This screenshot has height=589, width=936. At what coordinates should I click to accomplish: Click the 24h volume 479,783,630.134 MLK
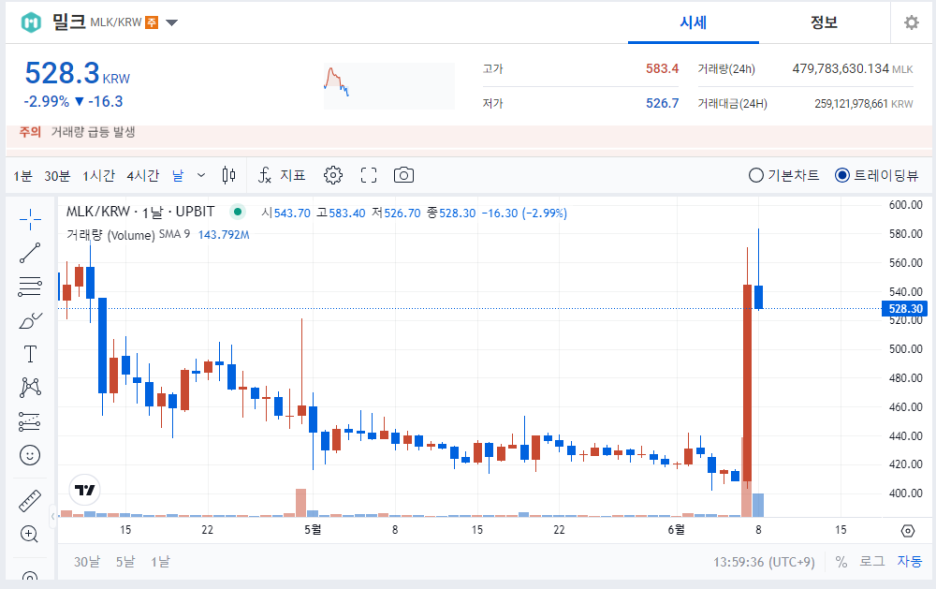coord(852,69)
